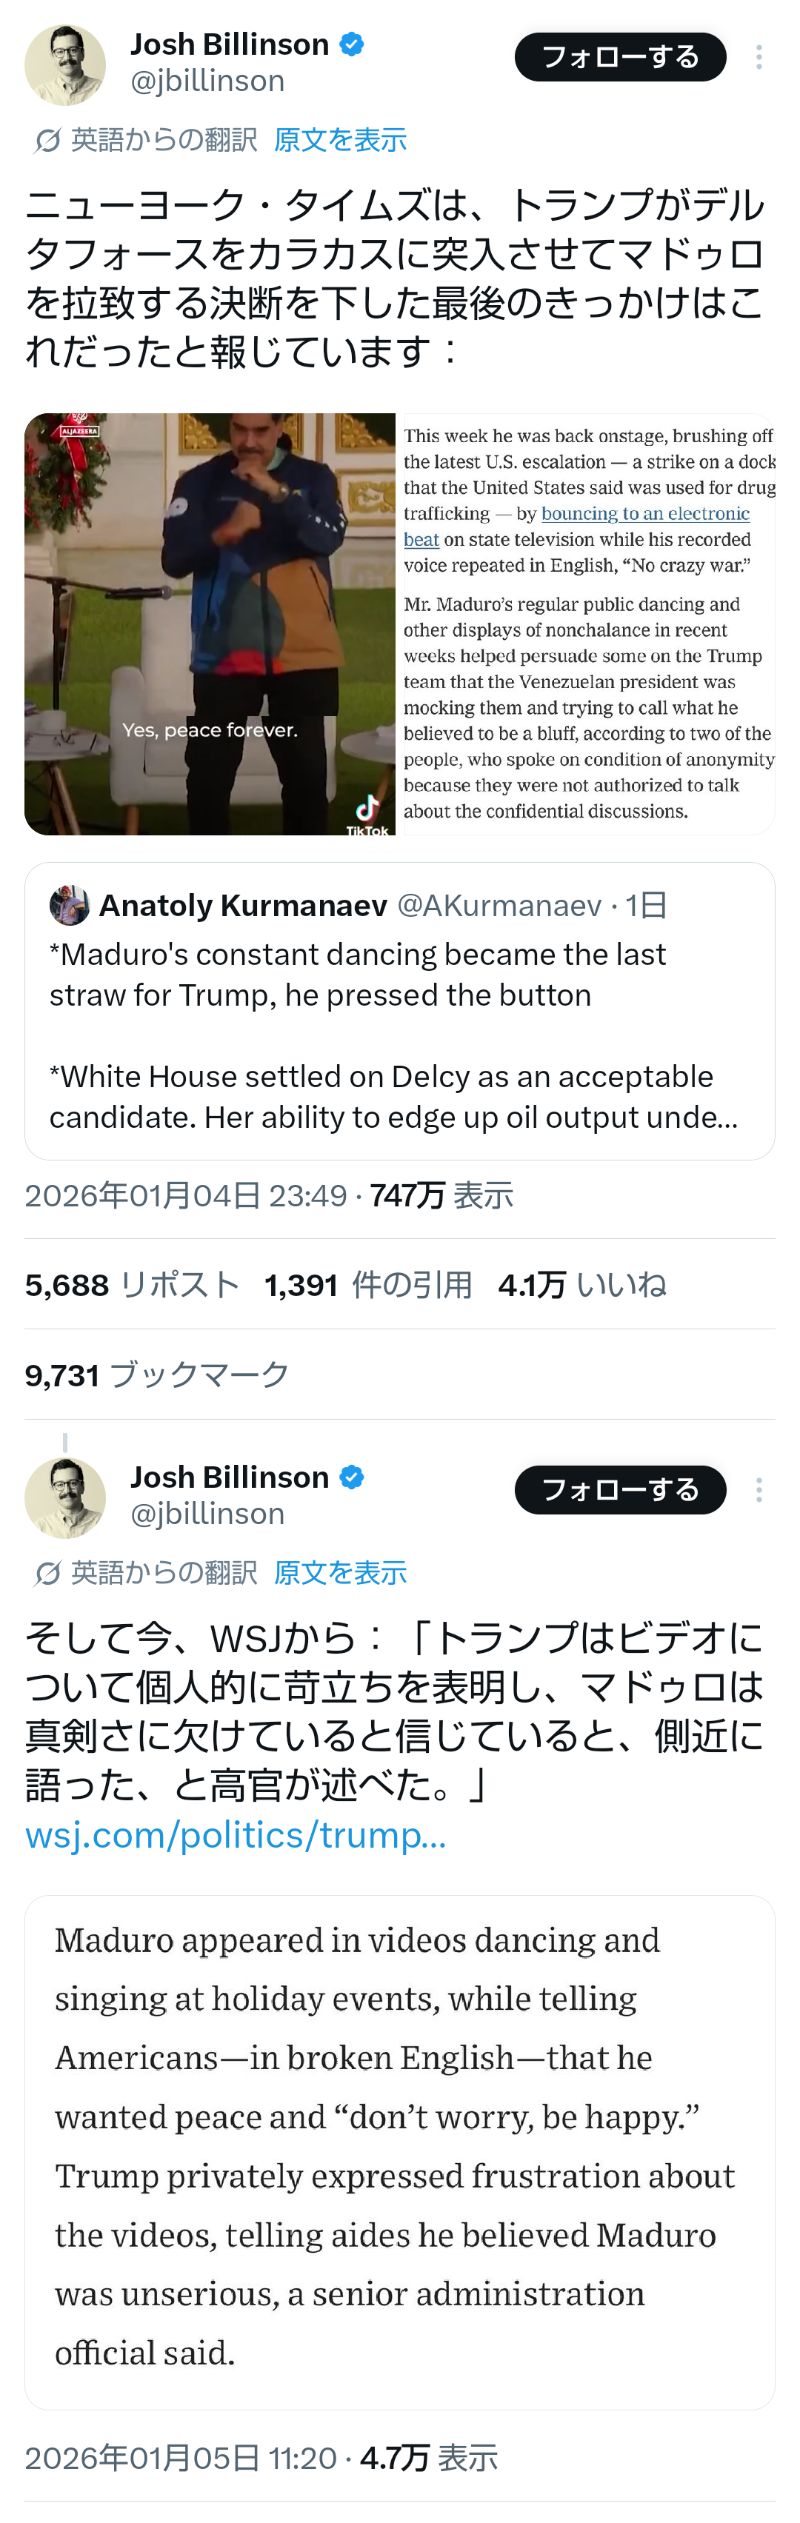Show original text of first tweet
This screenshot has width=800, height=2523.
pyautogui.click(x=340, y=140)
